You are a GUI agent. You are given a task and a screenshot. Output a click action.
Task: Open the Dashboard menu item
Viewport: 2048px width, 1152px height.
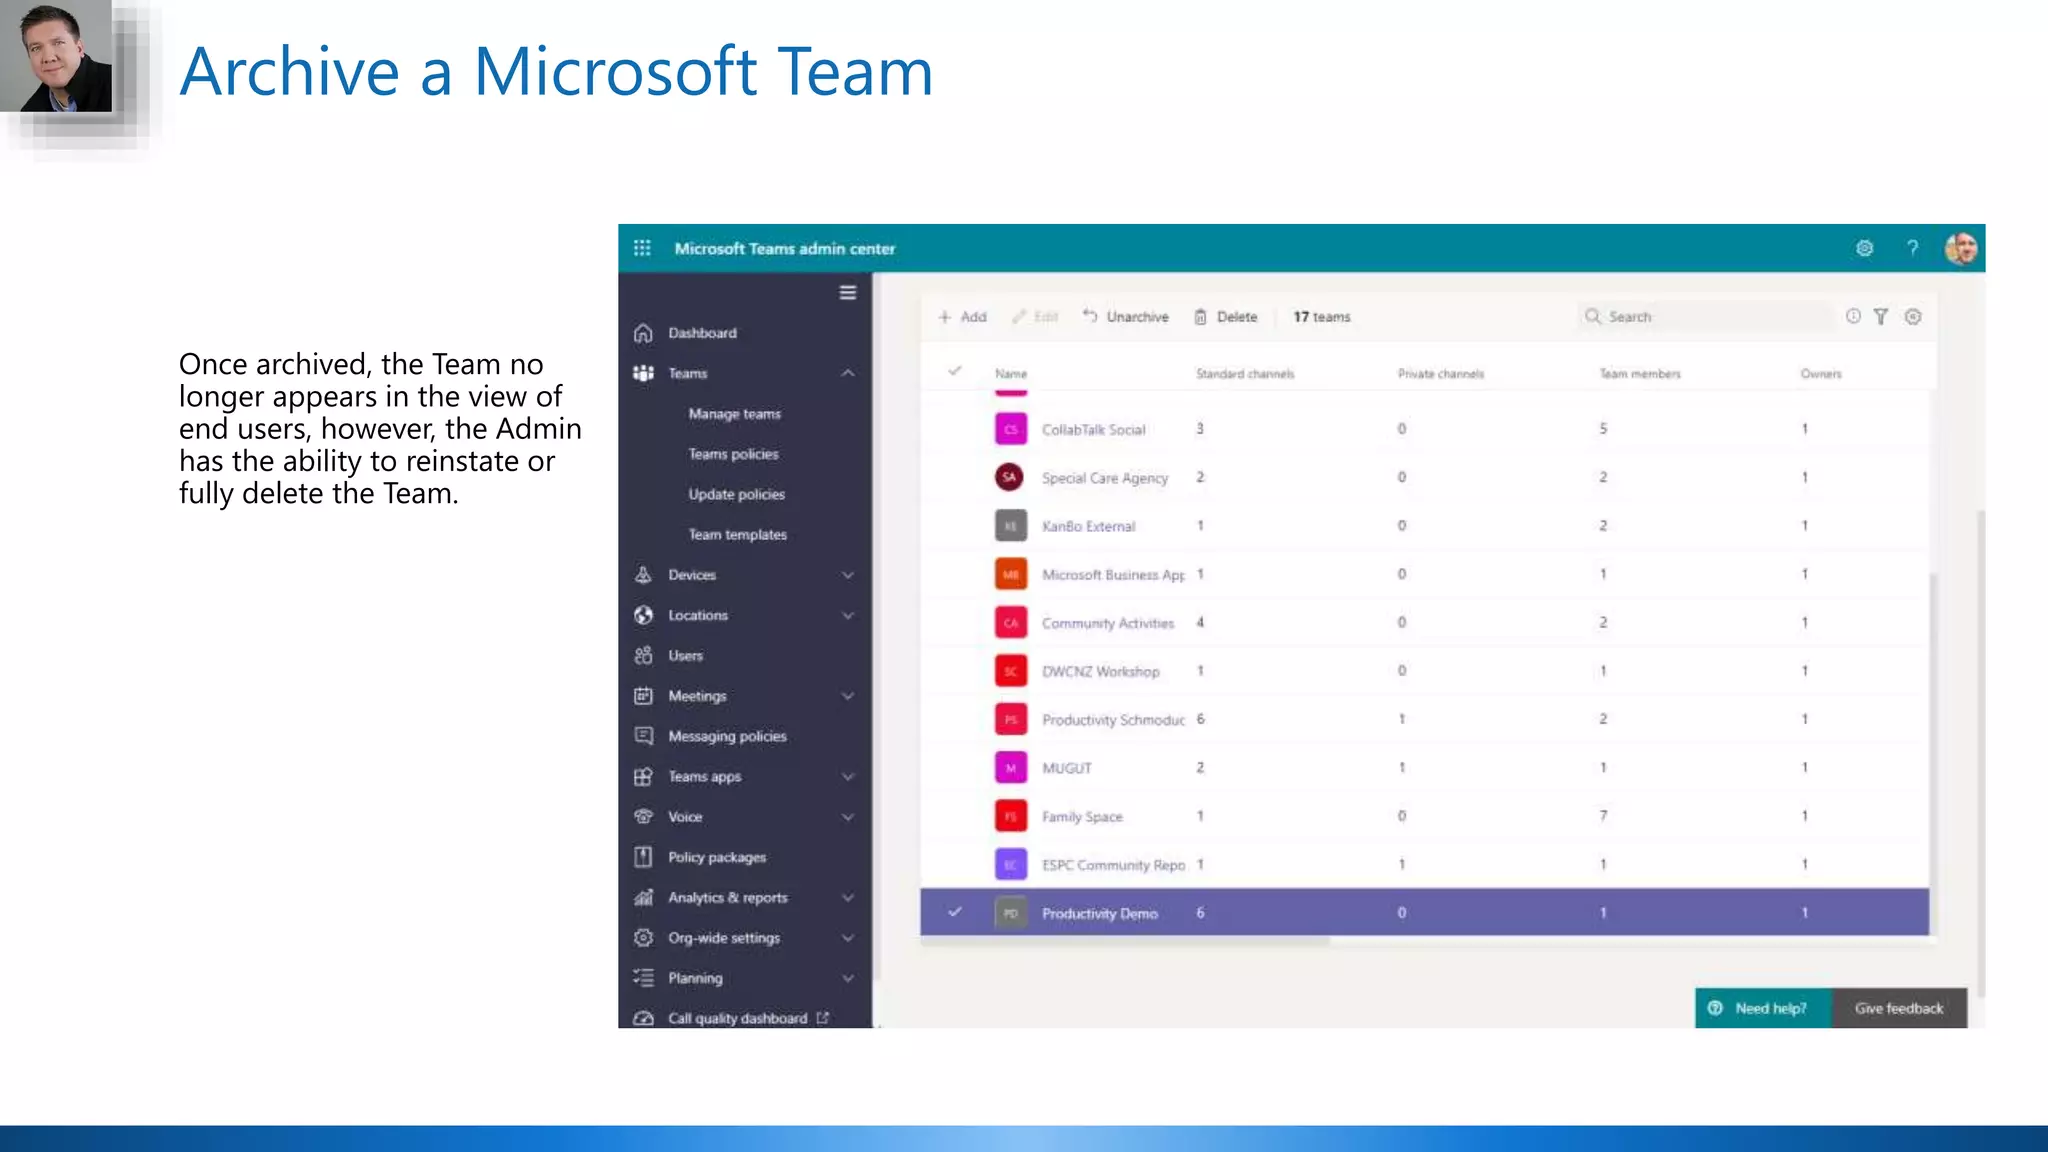coord(702,333)
